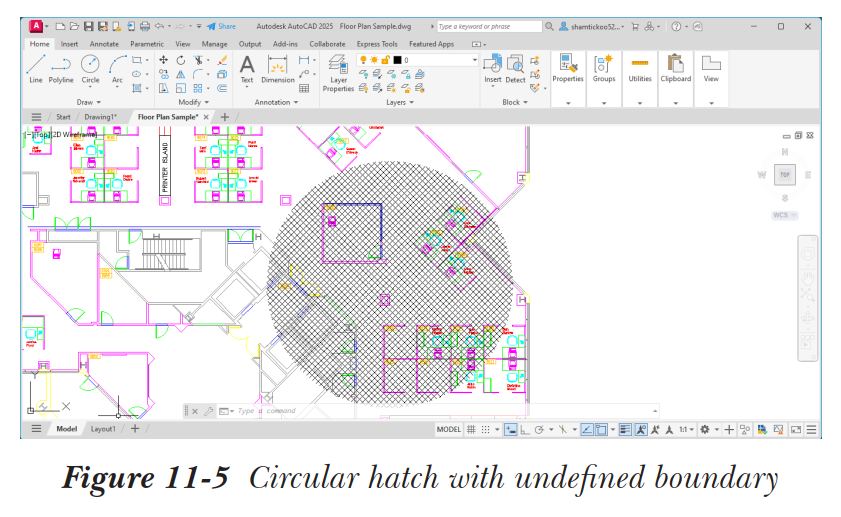
Task: Switch to the Layout1 tab
Action: coord(102,429)
